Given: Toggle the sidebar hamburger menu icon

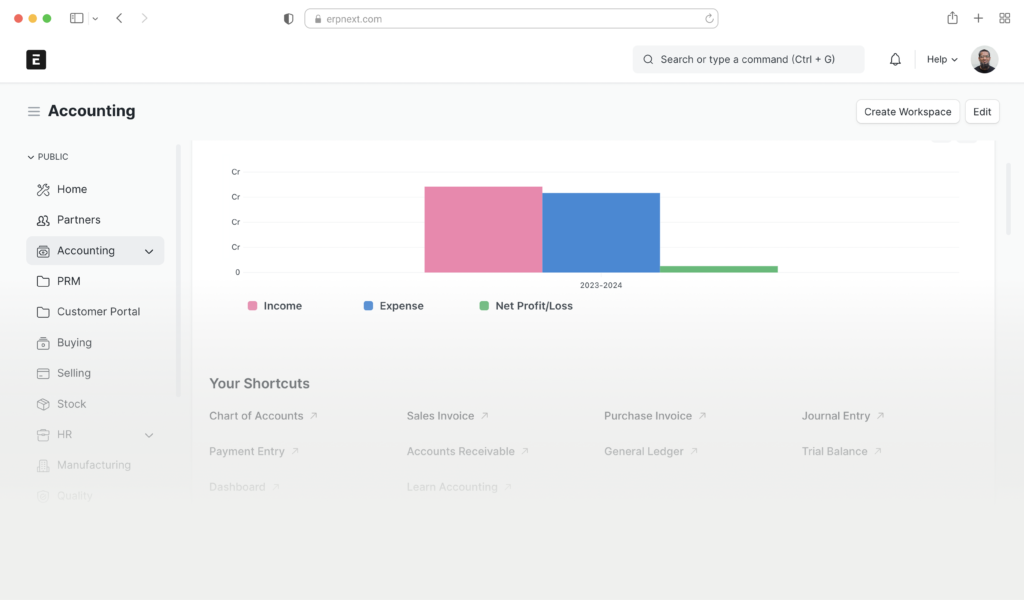Looking at the screenshot, I should point(34,112).
